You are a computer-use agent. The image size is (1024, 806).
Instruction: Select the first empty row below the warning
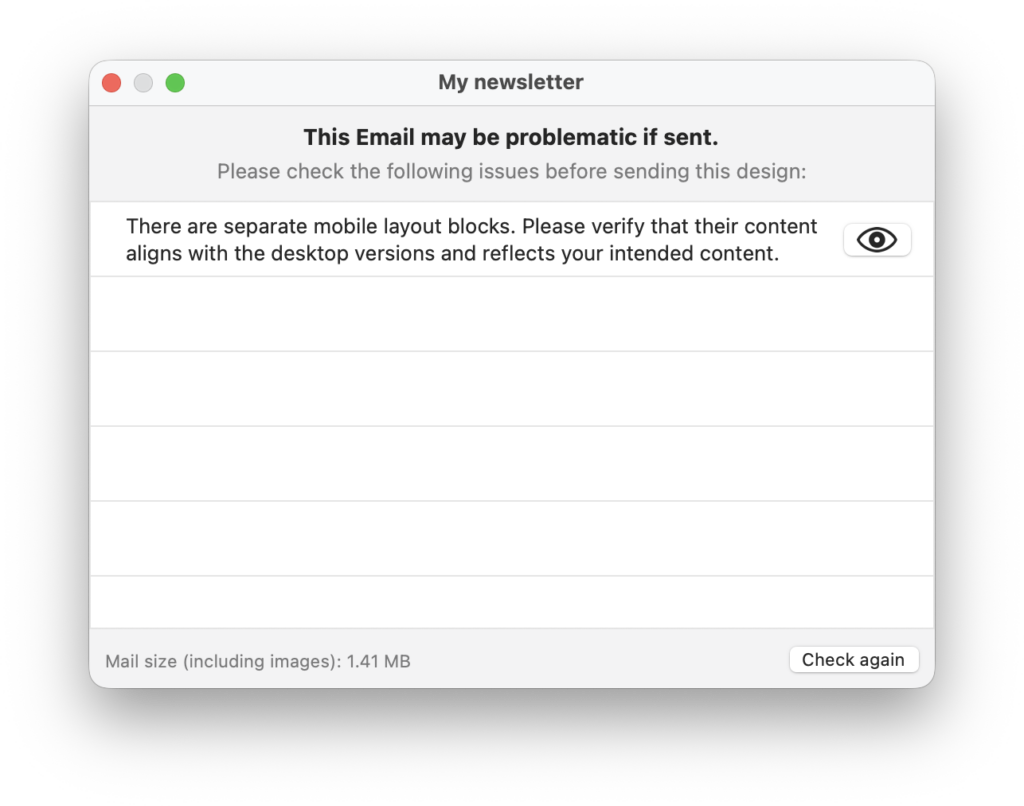coord(511,314)
